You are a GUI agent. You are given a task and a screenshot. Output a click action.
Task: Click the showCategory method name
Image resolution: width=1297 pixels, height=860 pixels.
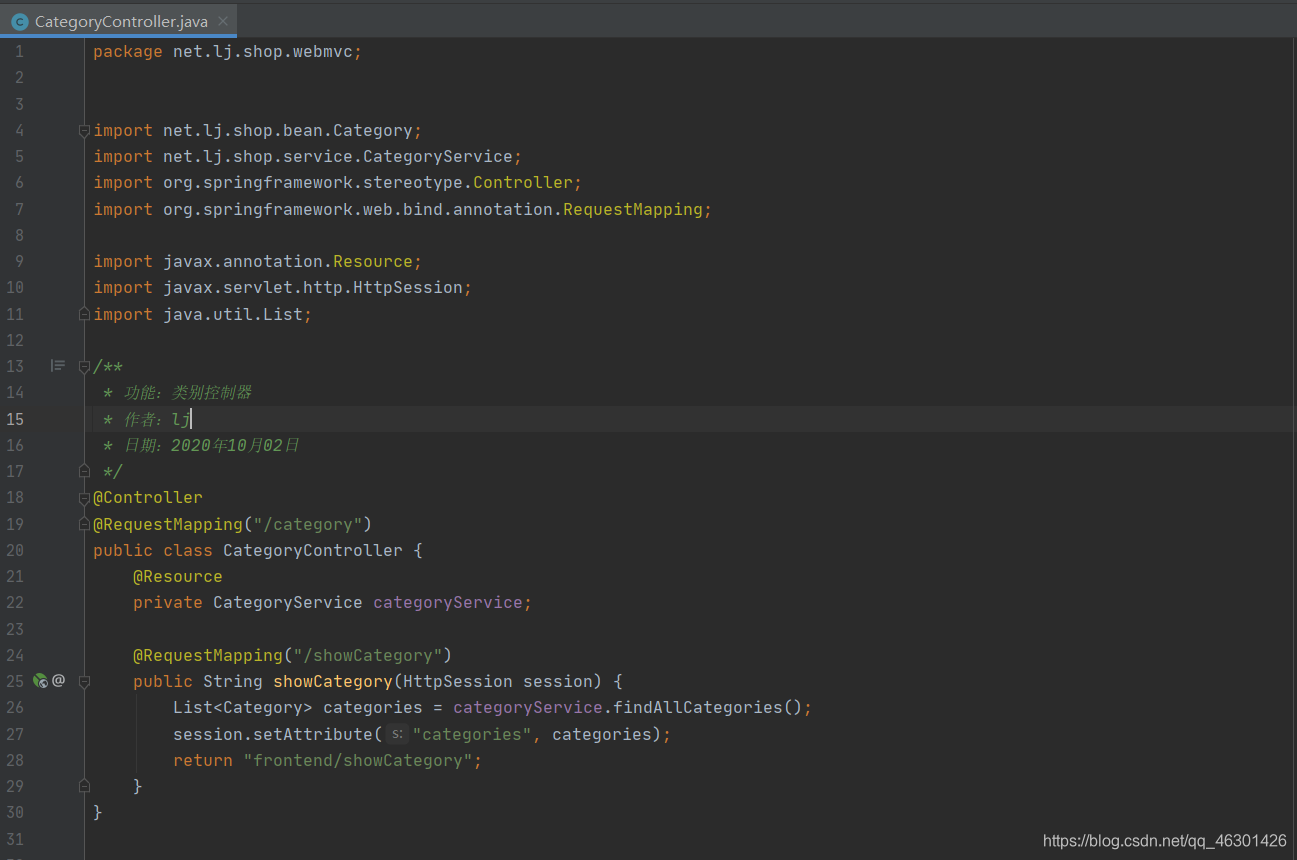click(x=333, y=681)
